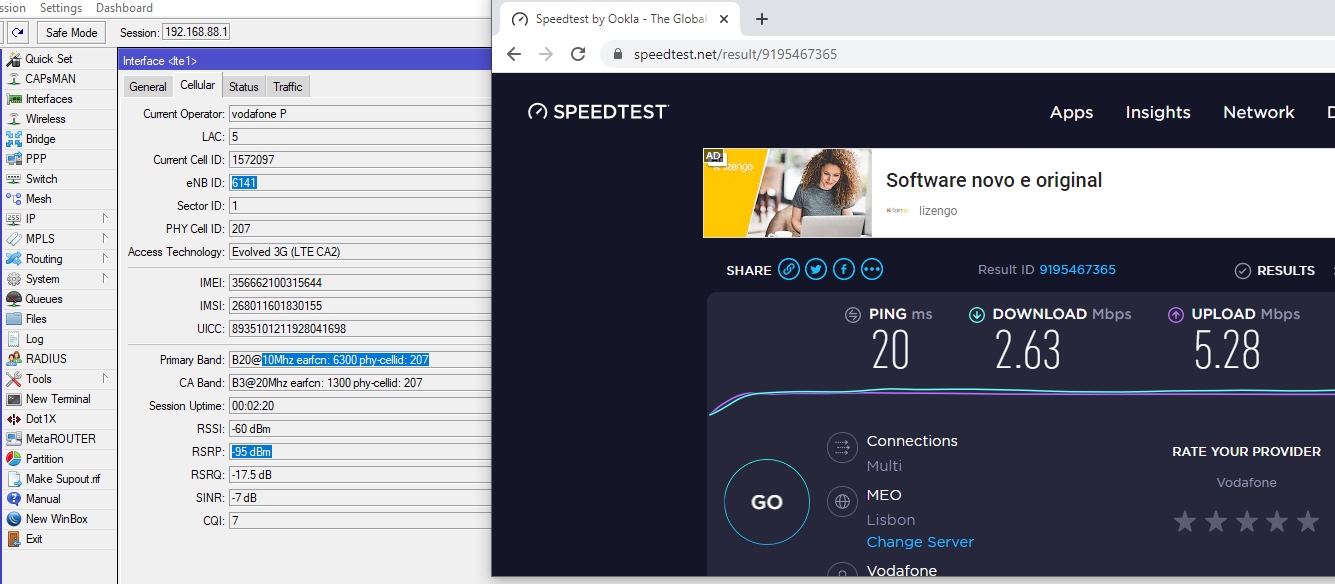Image resolution: width=1335 pixels, height=584 pixels.
Task: Open Dot1X menu entry
Action: 41,419
